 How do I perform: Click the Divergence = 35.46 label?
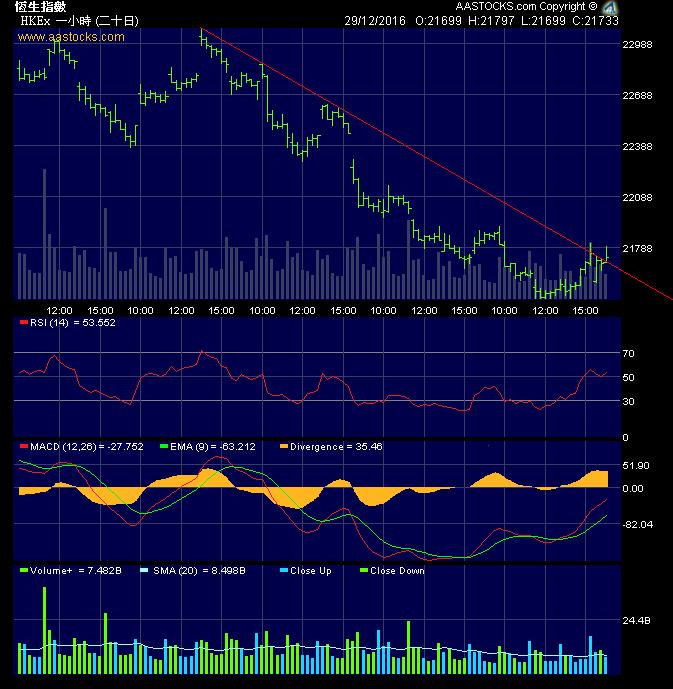click(336, 447)
